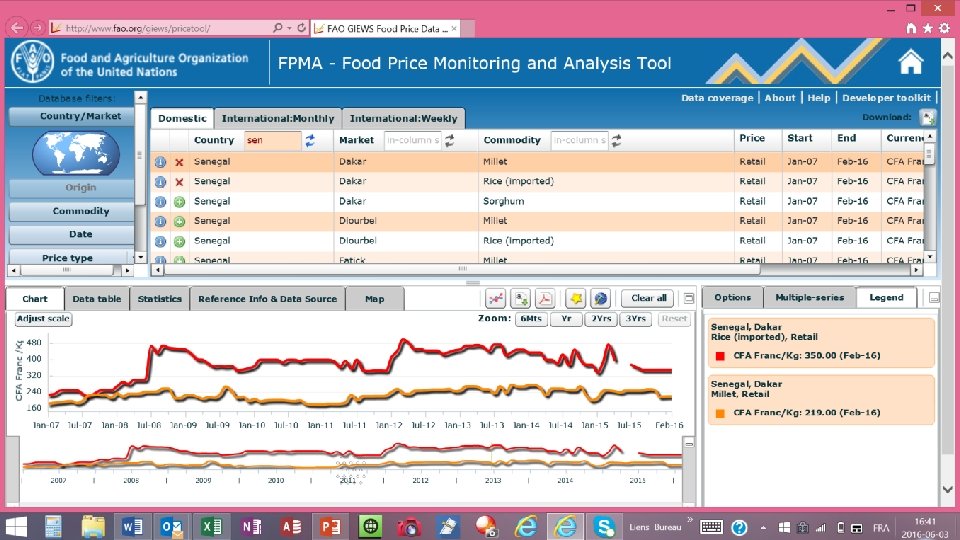Viewport: 960px width, 540px height.
Task: Open the Map tab
Action: pyautogui.click(x=375, y=299)
